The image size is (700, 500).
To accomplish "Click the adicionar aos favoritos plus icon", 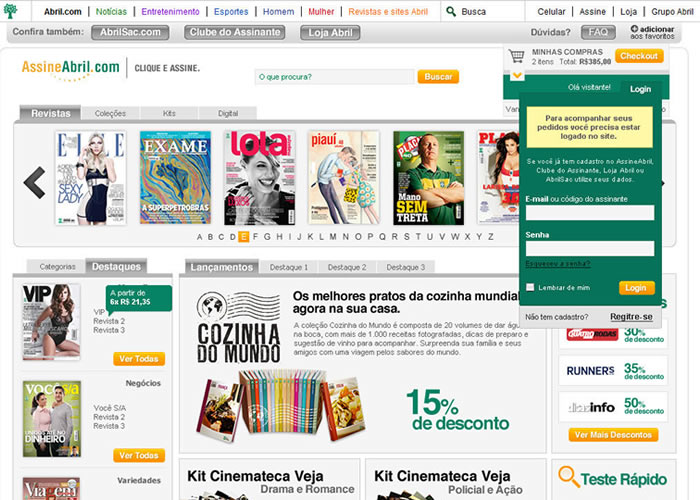I will click(634, 29).
